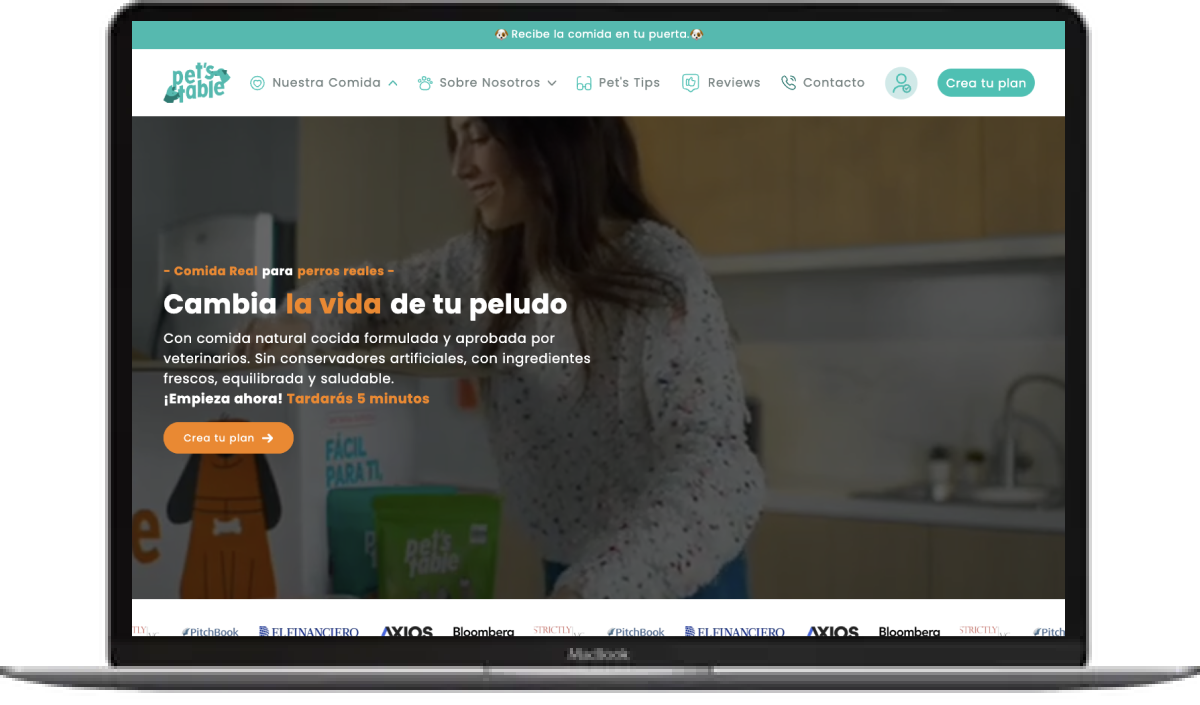Click the arrow icon in the orange Crea tu plan button
Screen dimensions: 1200x705
pos(267,438)
